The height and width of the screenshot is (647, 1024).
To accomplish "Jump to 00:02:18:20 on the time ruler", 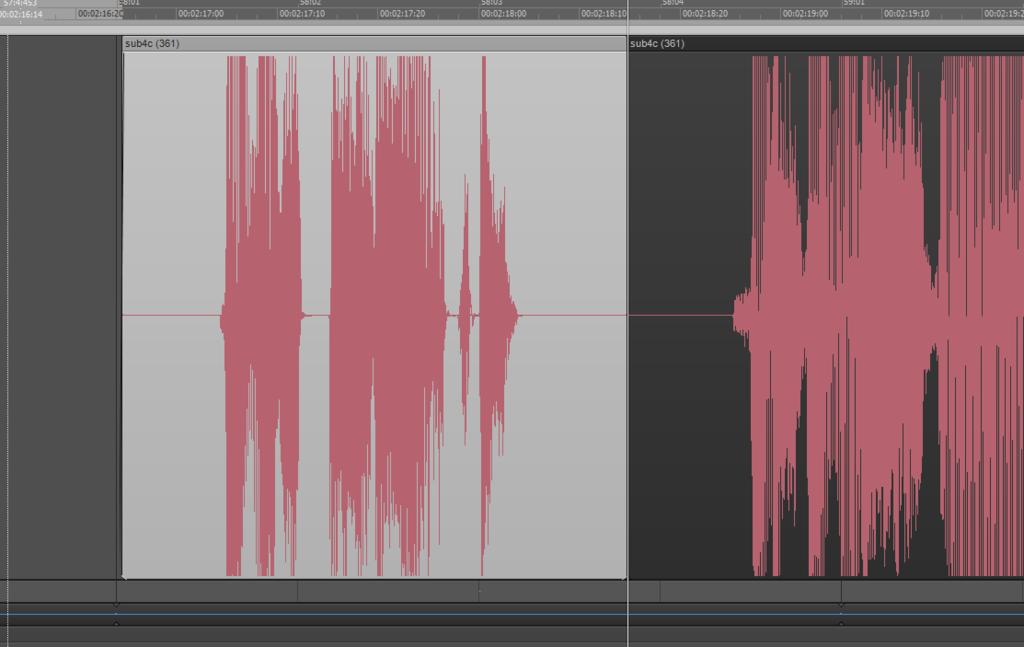I will 705,15.
